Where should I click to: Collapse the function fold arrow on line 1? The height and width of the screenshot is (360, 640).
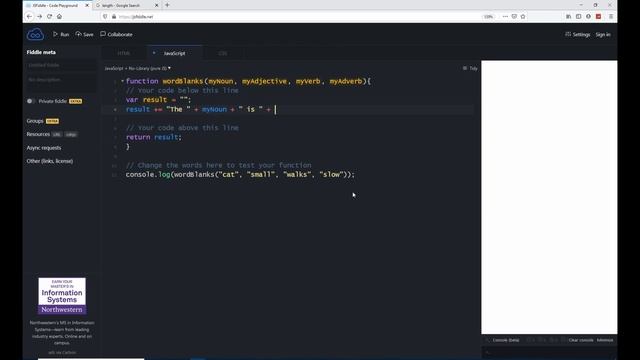coord(122,81)
